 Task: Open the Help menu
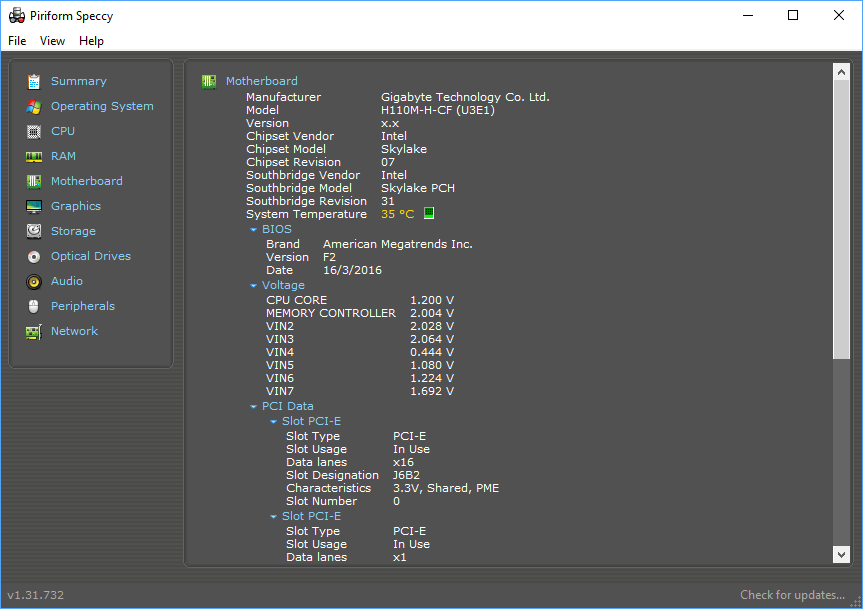(x=91, y=41)
